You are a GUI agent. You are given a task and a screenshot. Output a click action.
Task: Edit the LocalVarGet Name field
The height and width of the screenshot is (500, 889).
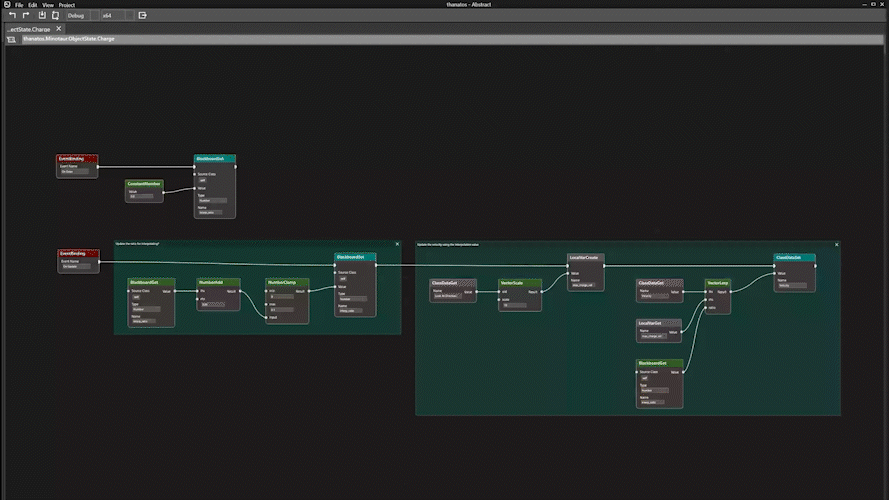click(x=653, y=336)
